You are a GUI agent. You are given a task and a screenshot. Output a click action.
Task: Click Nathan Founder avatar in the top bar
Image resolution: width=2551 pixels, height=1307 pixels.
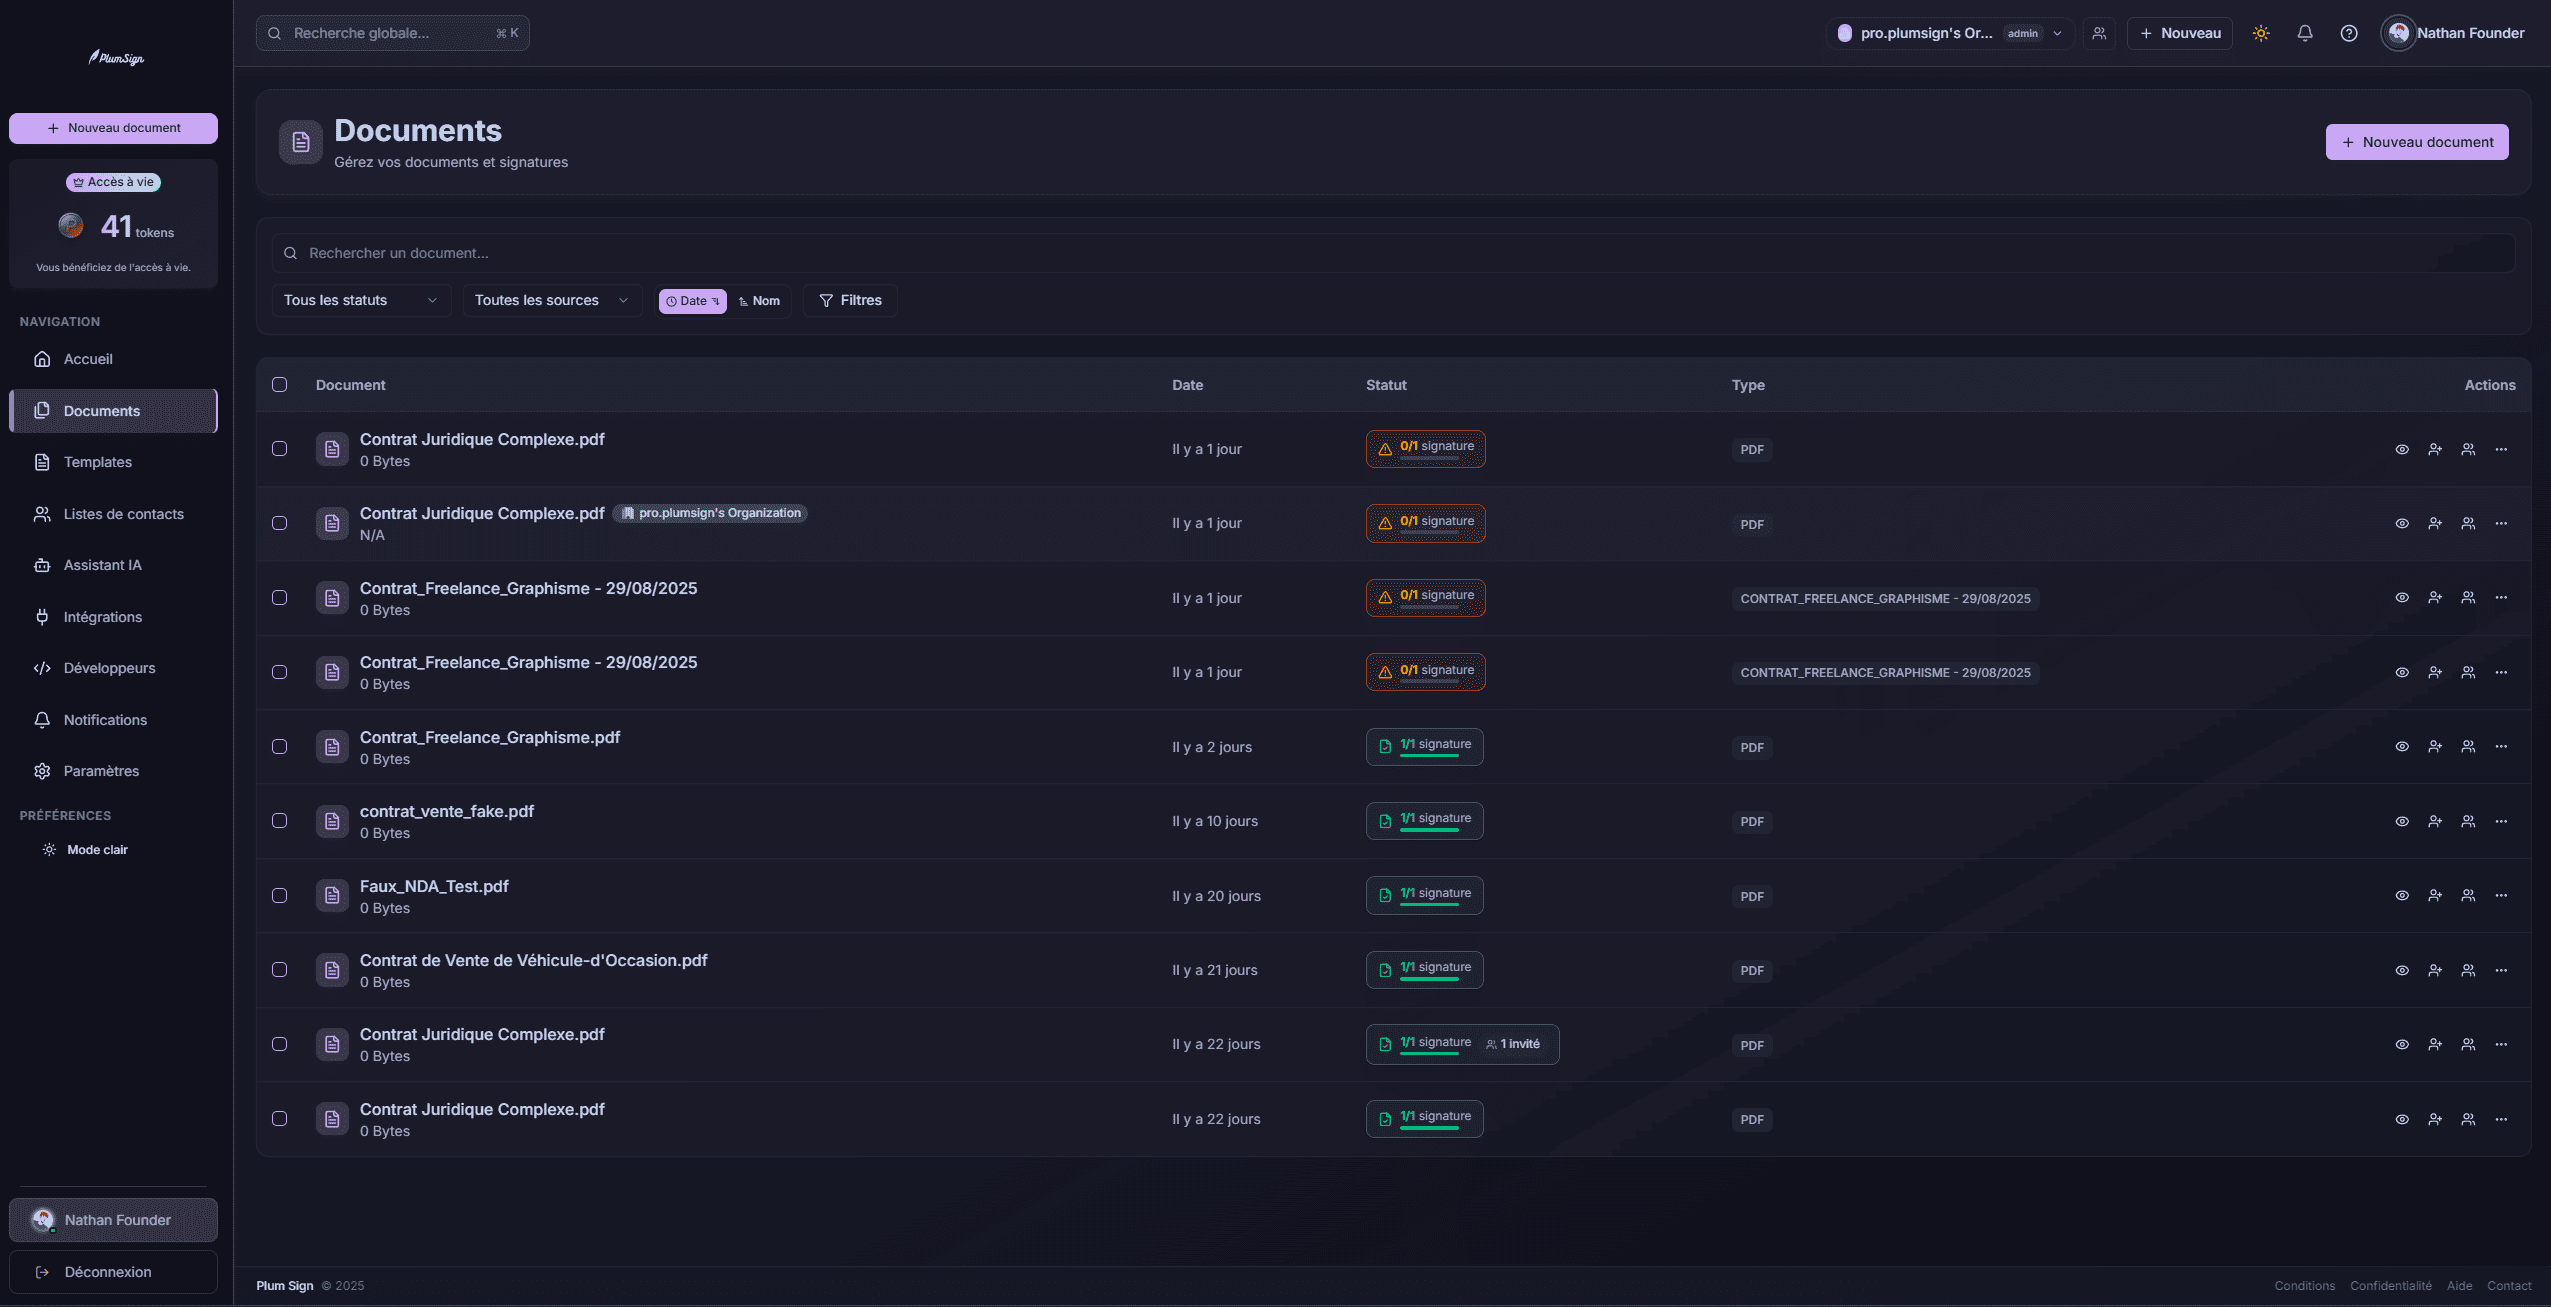tap(2398, 33)
